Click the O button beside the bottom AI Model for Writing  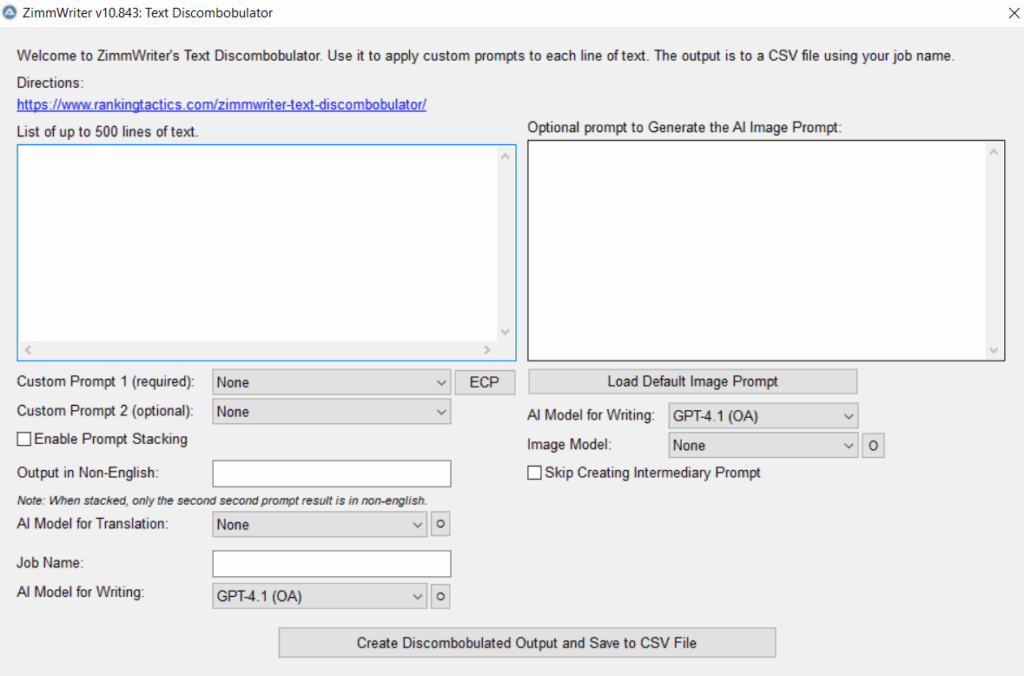coord(440,596)
